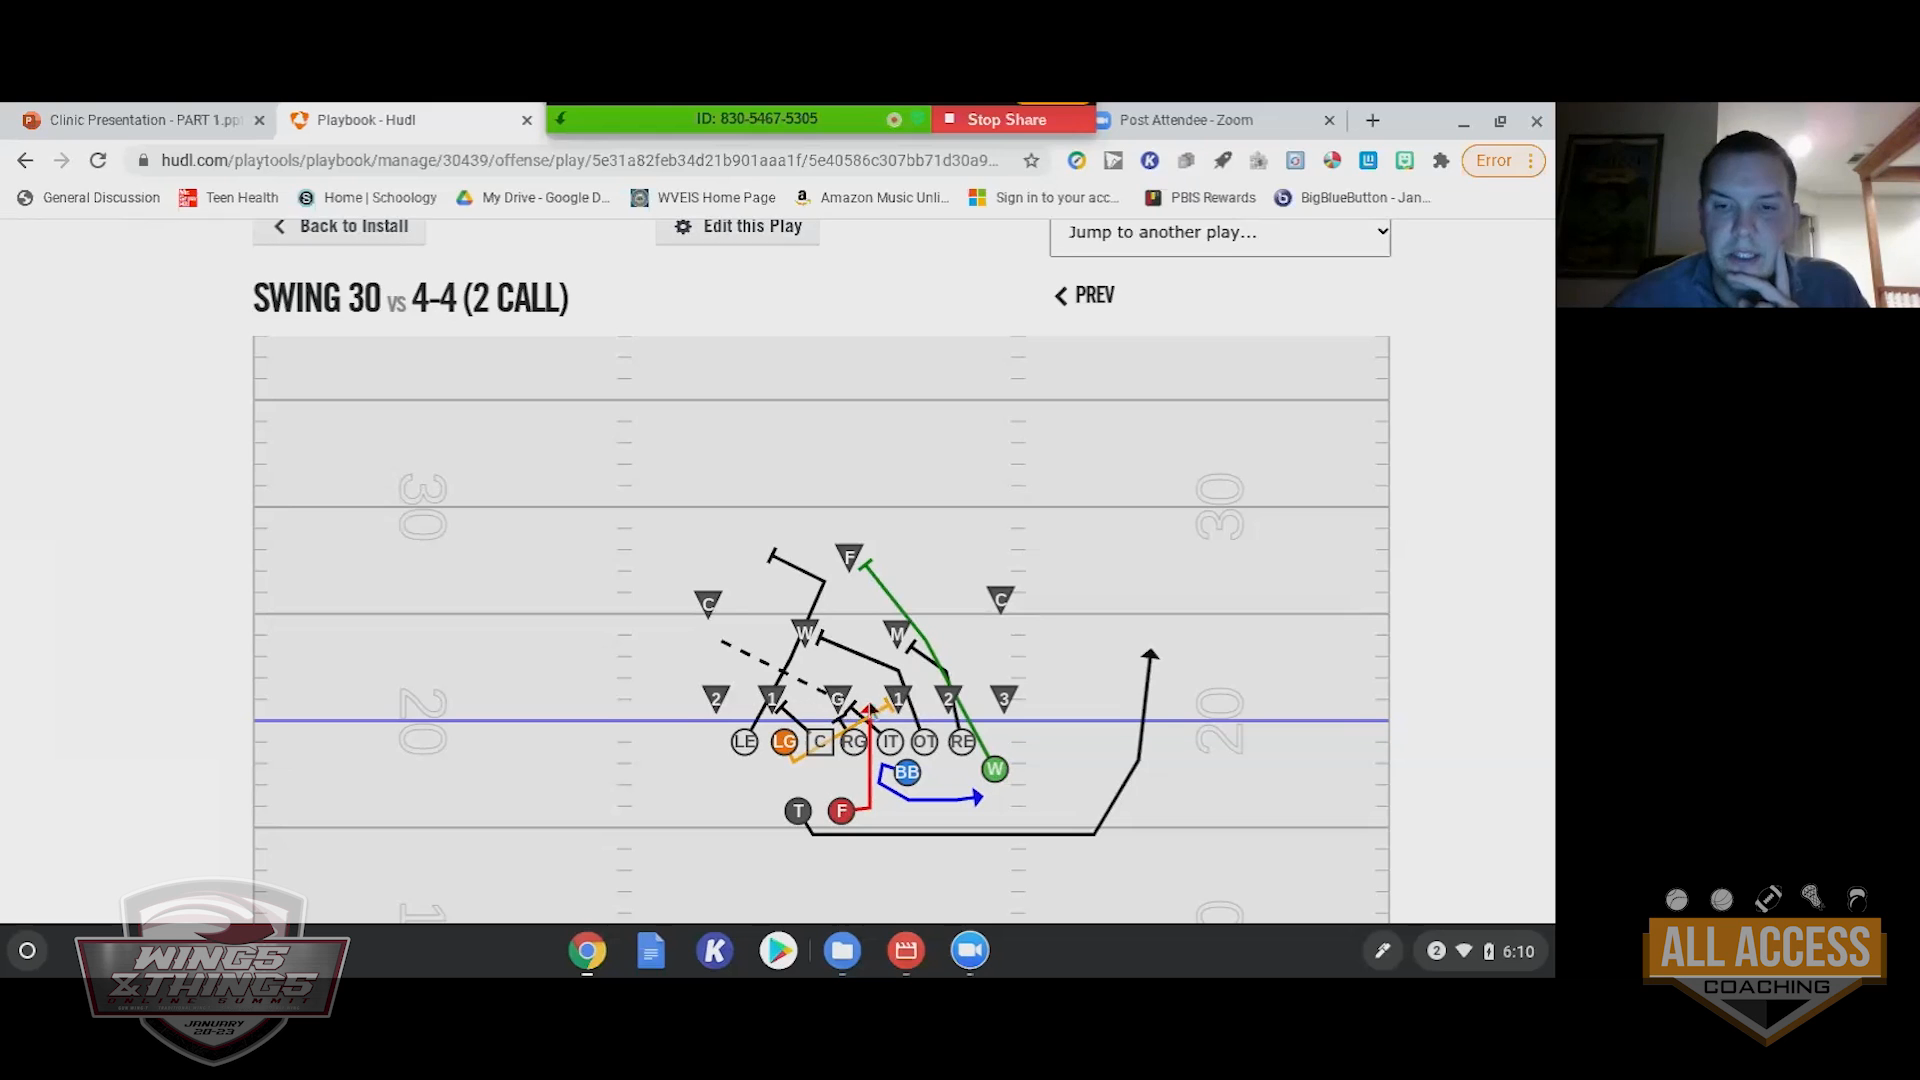Go to the PREV play link

click(1084, 295)
